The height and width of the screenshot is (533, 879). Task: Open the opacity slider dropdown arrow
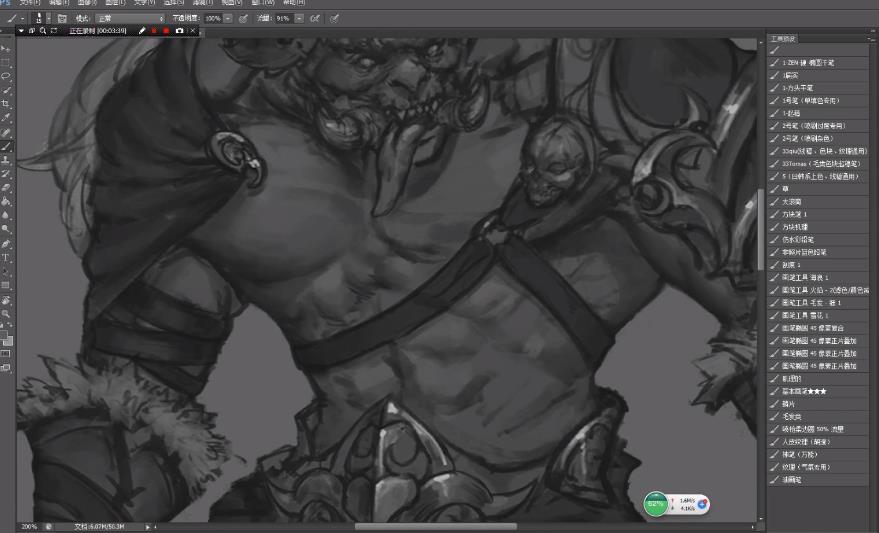click(228, 18)
